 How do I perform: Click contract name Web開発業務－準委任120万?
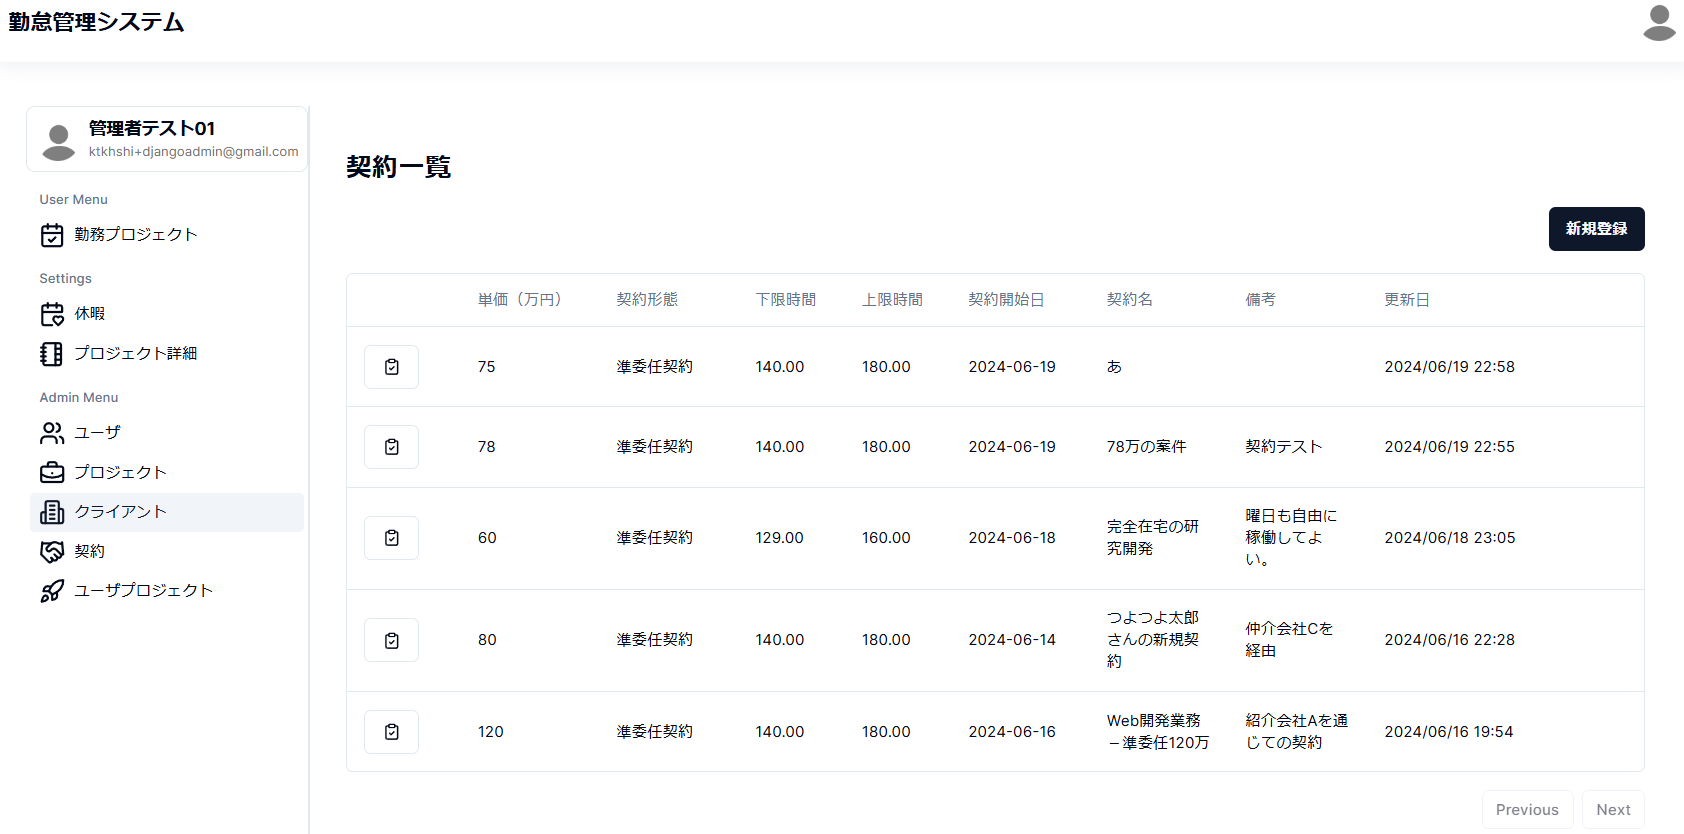(1158, 732)
